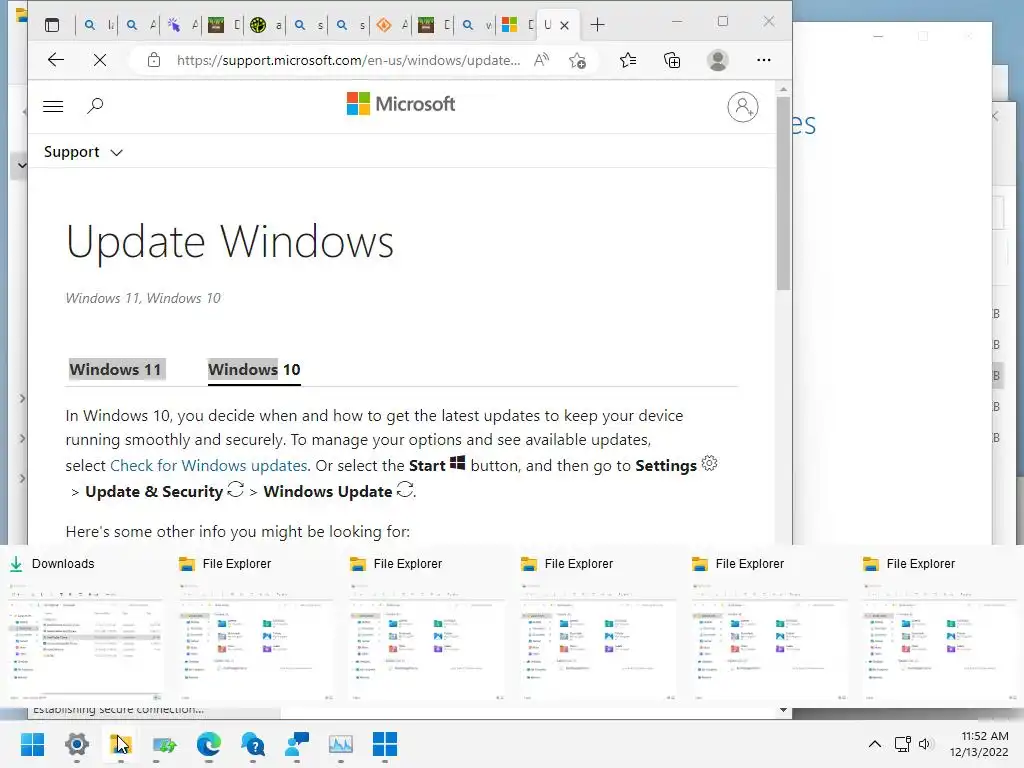Screen dimensions: 1024x768
Task: Open the blue Windows tile taskbar app
Action: point(385,744)
